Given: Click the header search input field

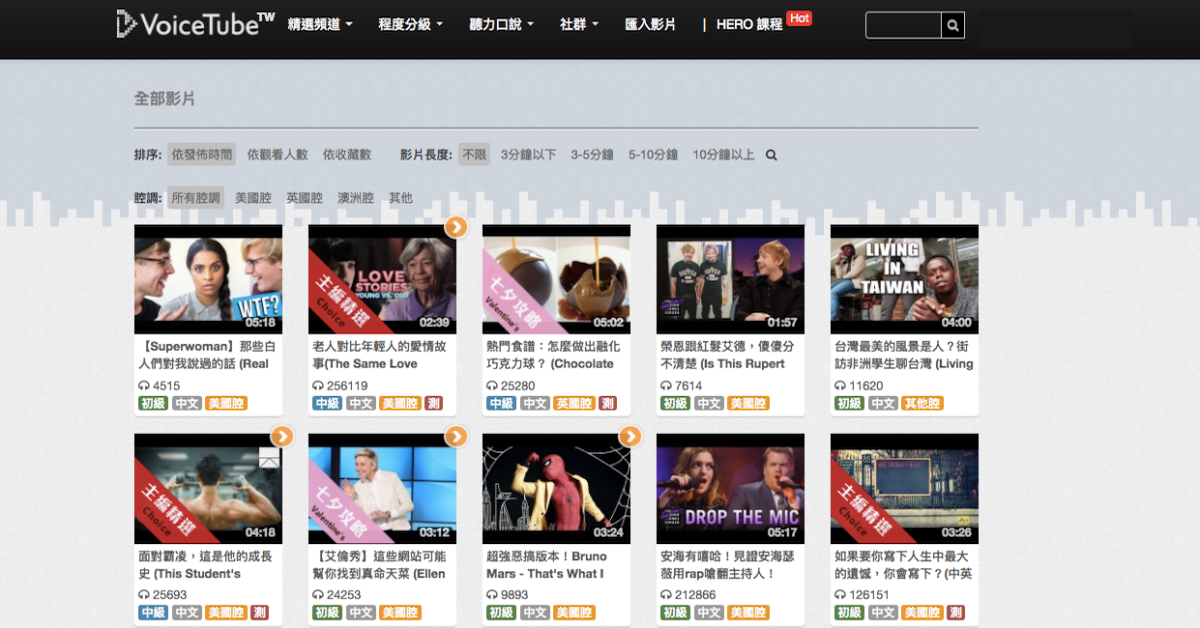Looking at the screenshot, I should coord(903,25).
